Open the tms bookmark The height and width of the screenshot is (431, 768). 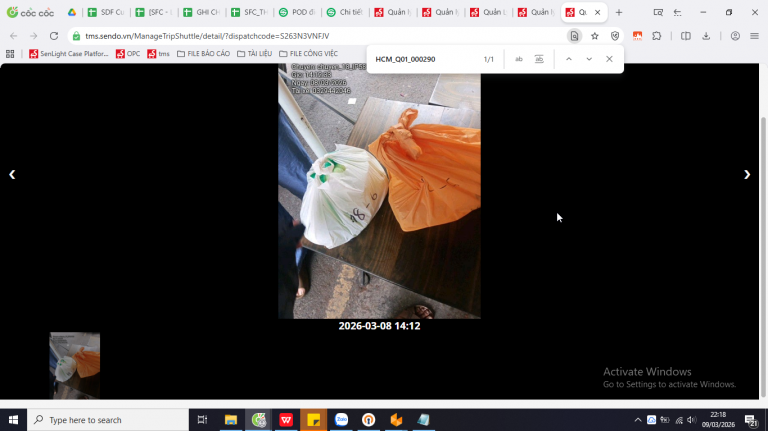pyautogui.click(x=158, y=54)
